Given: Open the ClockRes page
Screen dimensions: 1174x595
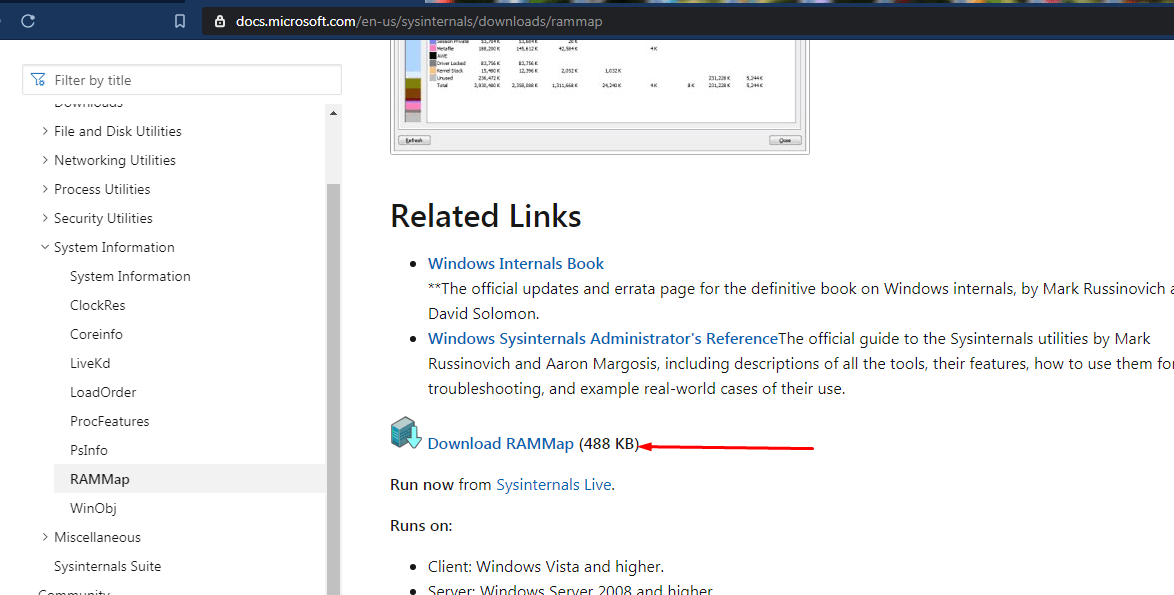Looking at the screenshot, I should [x=97, y=305].
